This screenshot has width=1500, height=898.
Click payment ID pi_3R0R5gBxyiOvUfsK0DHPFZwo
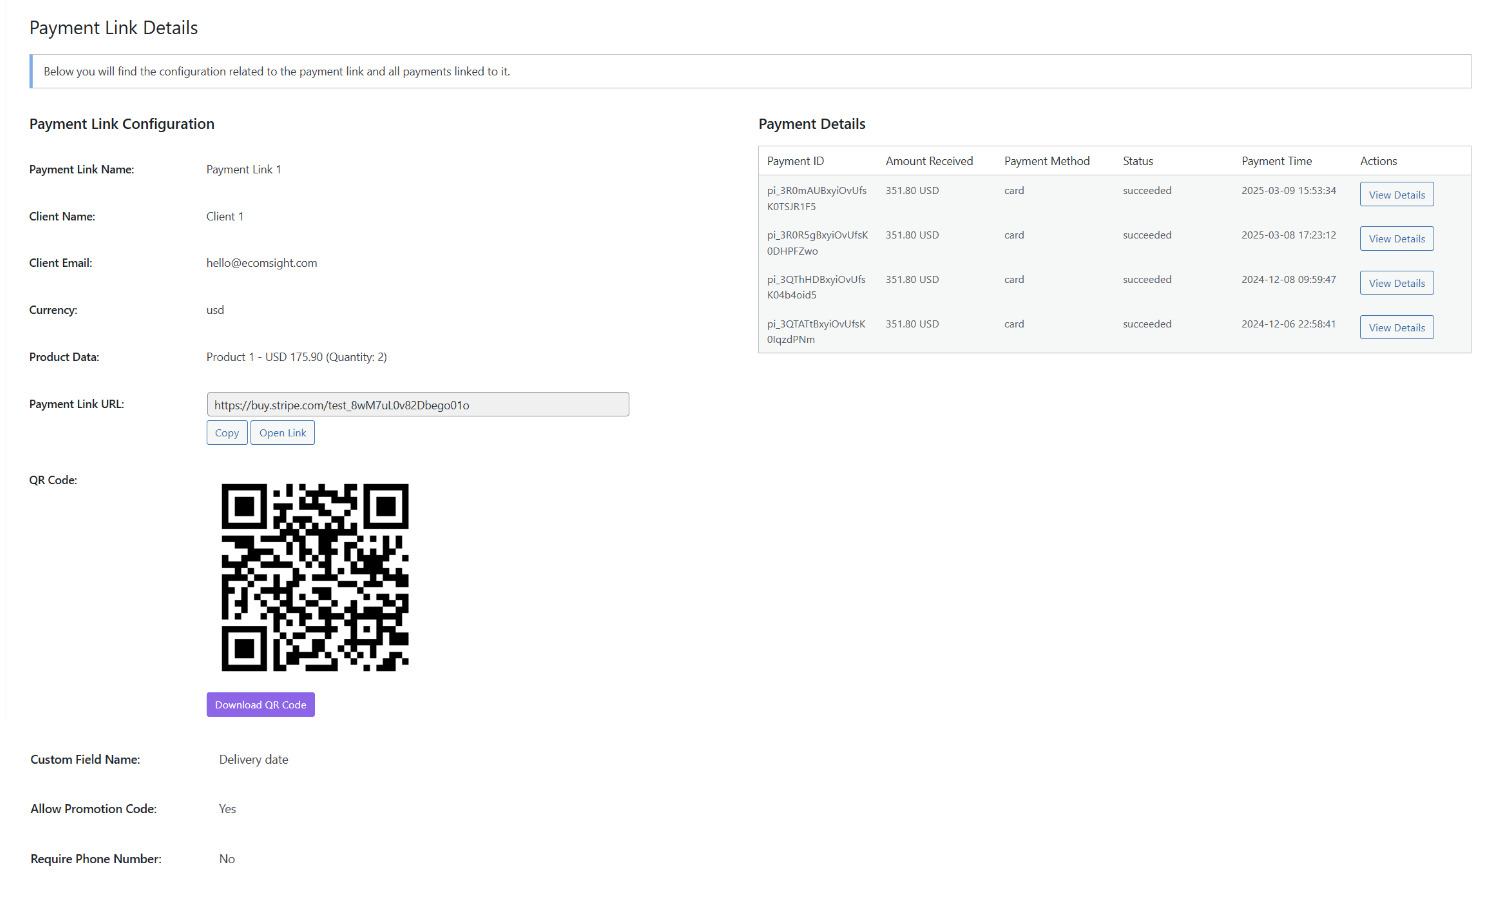click(817, 243)
